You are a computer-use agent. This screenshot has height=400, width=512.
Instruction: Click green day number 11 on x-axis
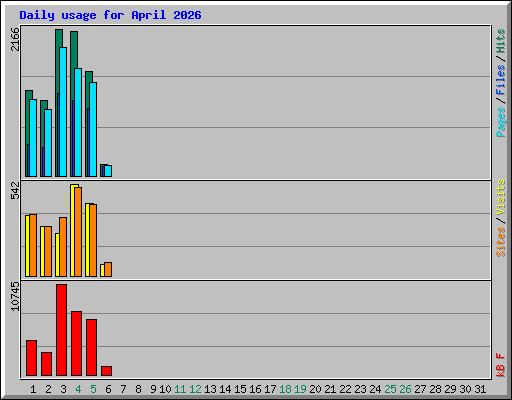click(180, 389)
